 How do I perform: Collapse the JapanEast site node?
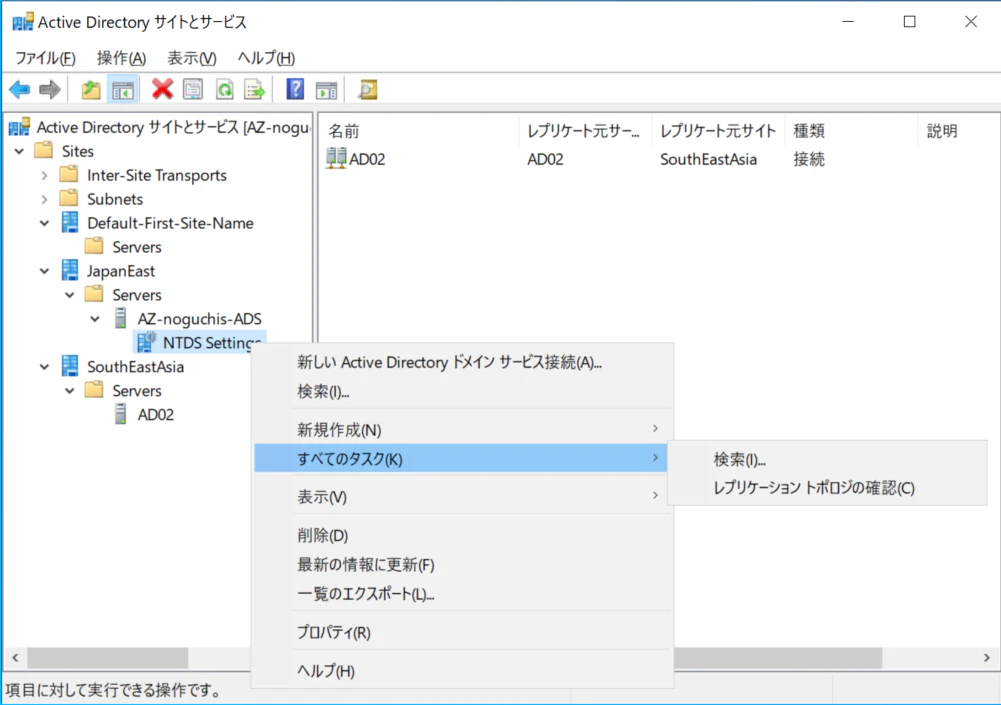coord(44,271)
